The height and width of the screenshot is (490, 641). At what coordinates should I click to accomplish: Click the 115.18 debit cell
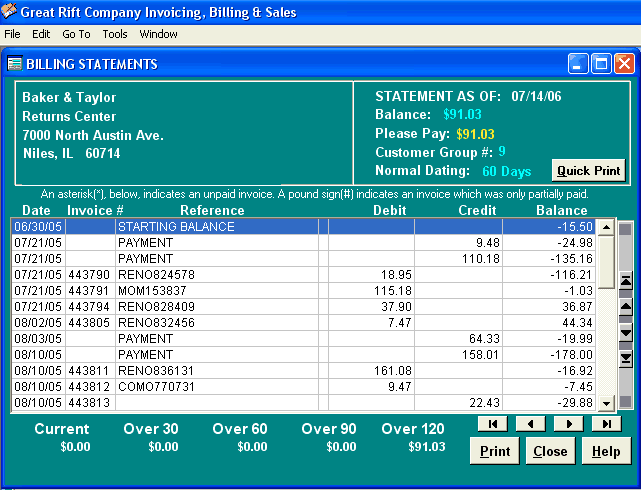(371, 291)
